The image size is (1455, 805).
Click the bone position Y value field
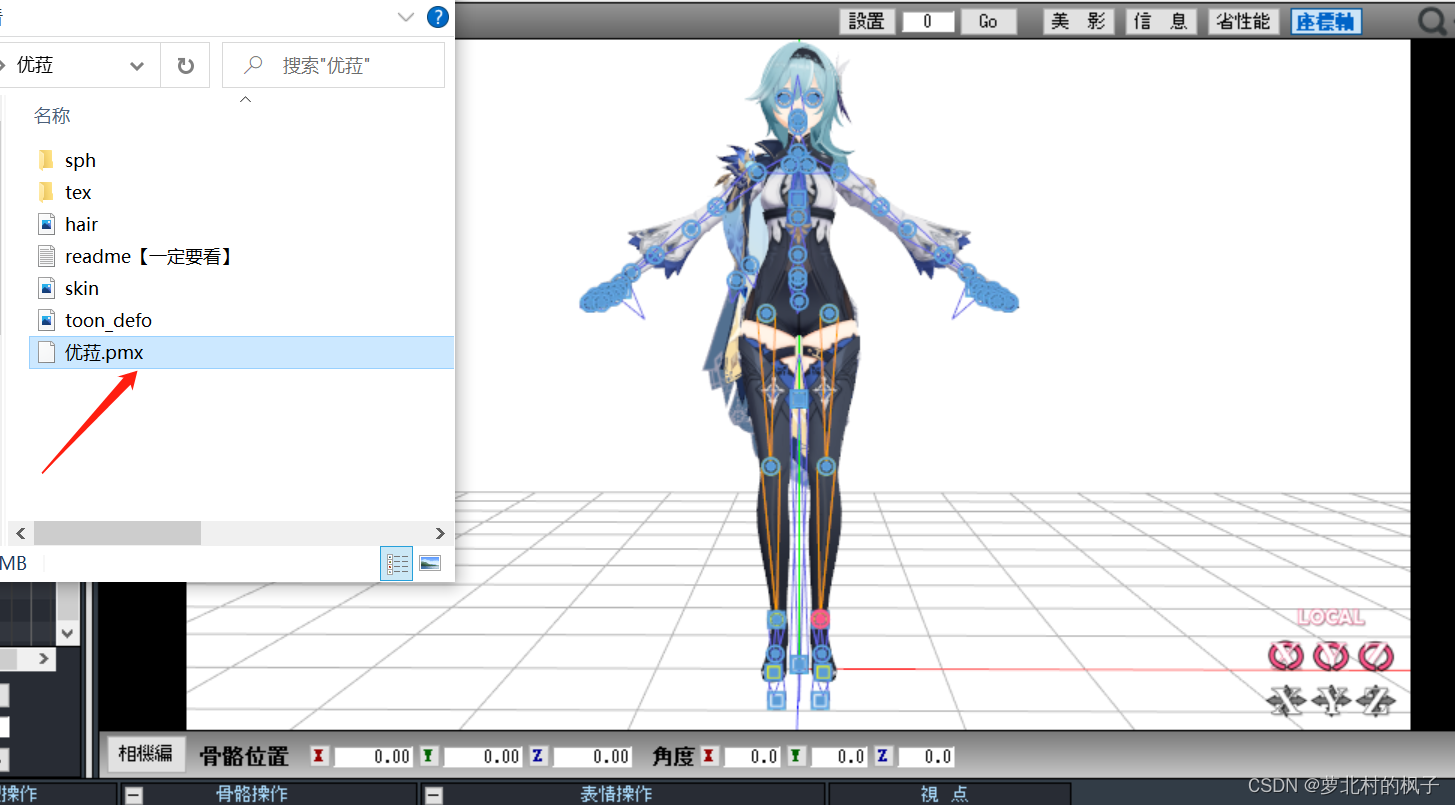coord(483,757)
